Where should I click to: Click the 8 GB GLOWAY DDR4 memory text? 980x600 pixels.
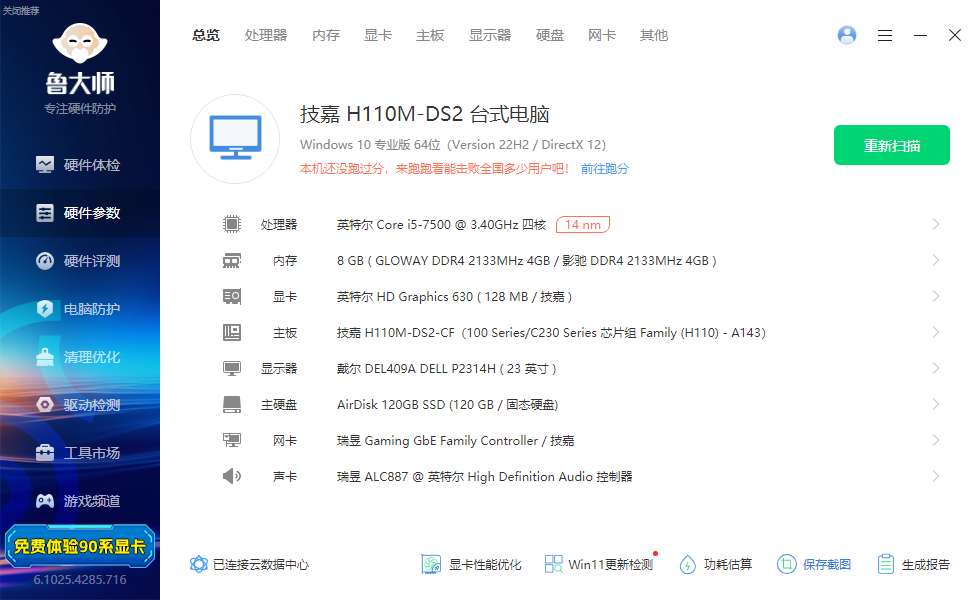[x=526, y=261]
